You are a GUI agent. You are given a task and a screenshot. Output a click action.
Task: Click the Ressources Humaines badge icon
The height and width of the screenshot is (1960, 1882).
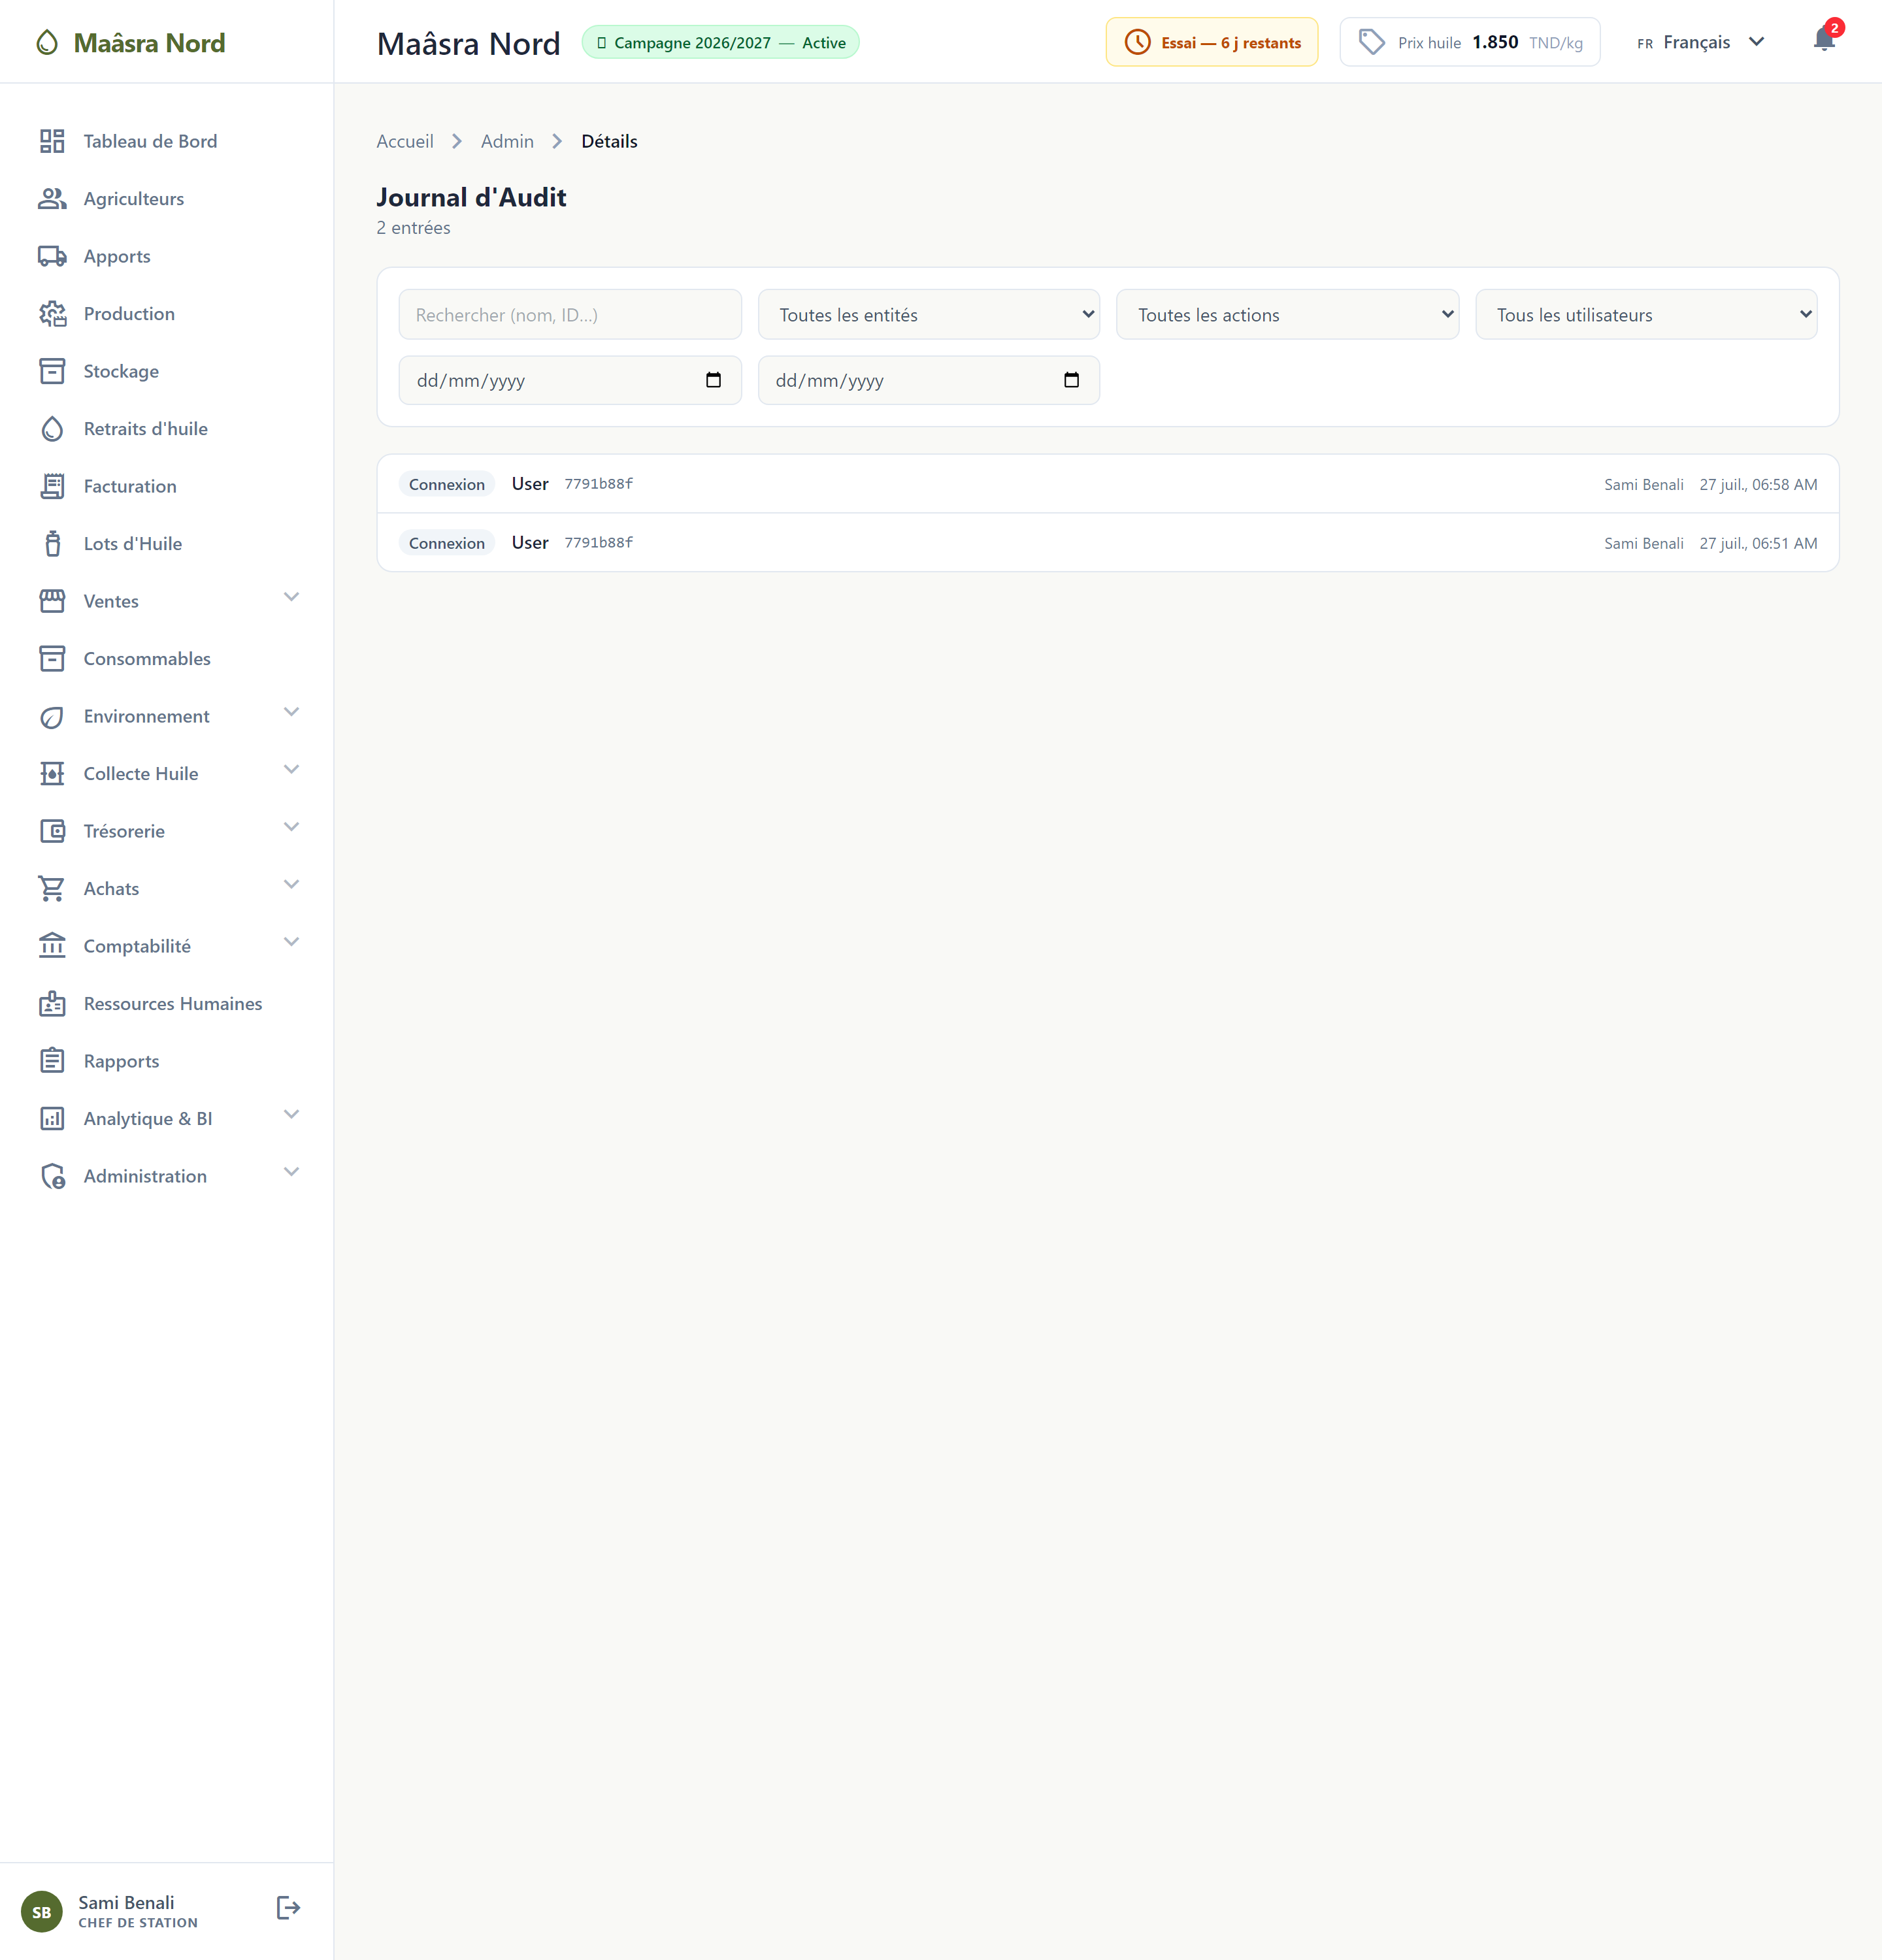click(x=52, y=1004)
